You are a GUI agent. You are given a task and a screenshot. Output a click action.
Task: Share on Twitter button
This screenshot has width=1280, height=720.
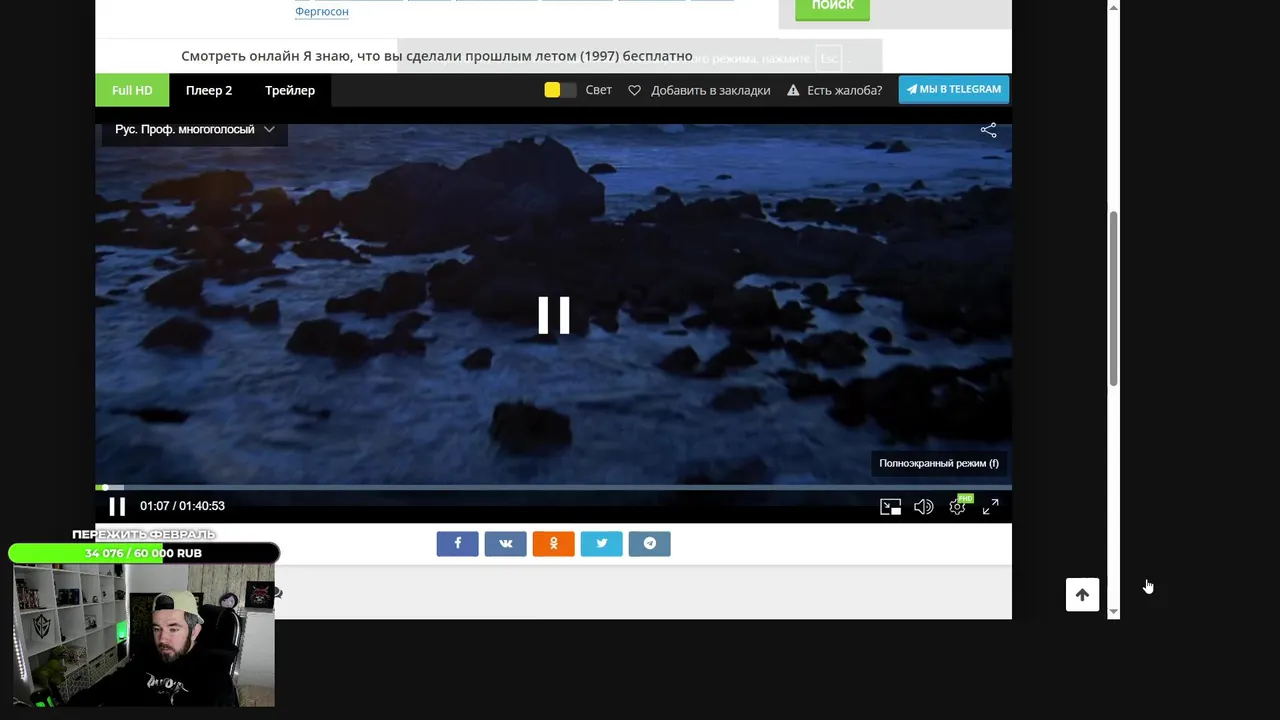601,543
